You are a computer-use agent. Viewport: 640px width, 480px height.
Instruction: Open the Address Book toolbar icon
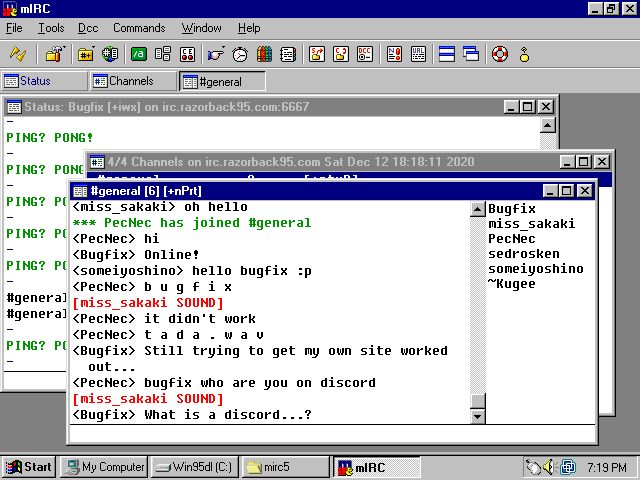(287, 54)
